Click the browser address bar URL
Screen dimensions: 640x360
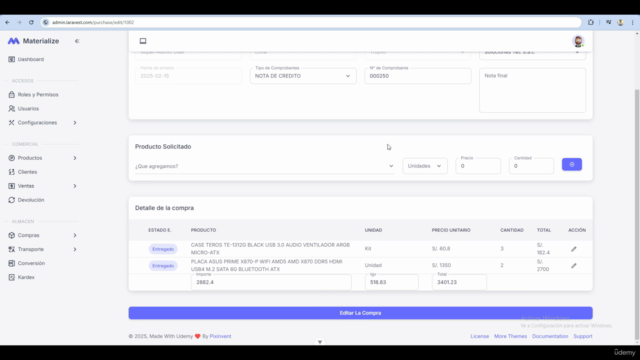click(93, 22)
